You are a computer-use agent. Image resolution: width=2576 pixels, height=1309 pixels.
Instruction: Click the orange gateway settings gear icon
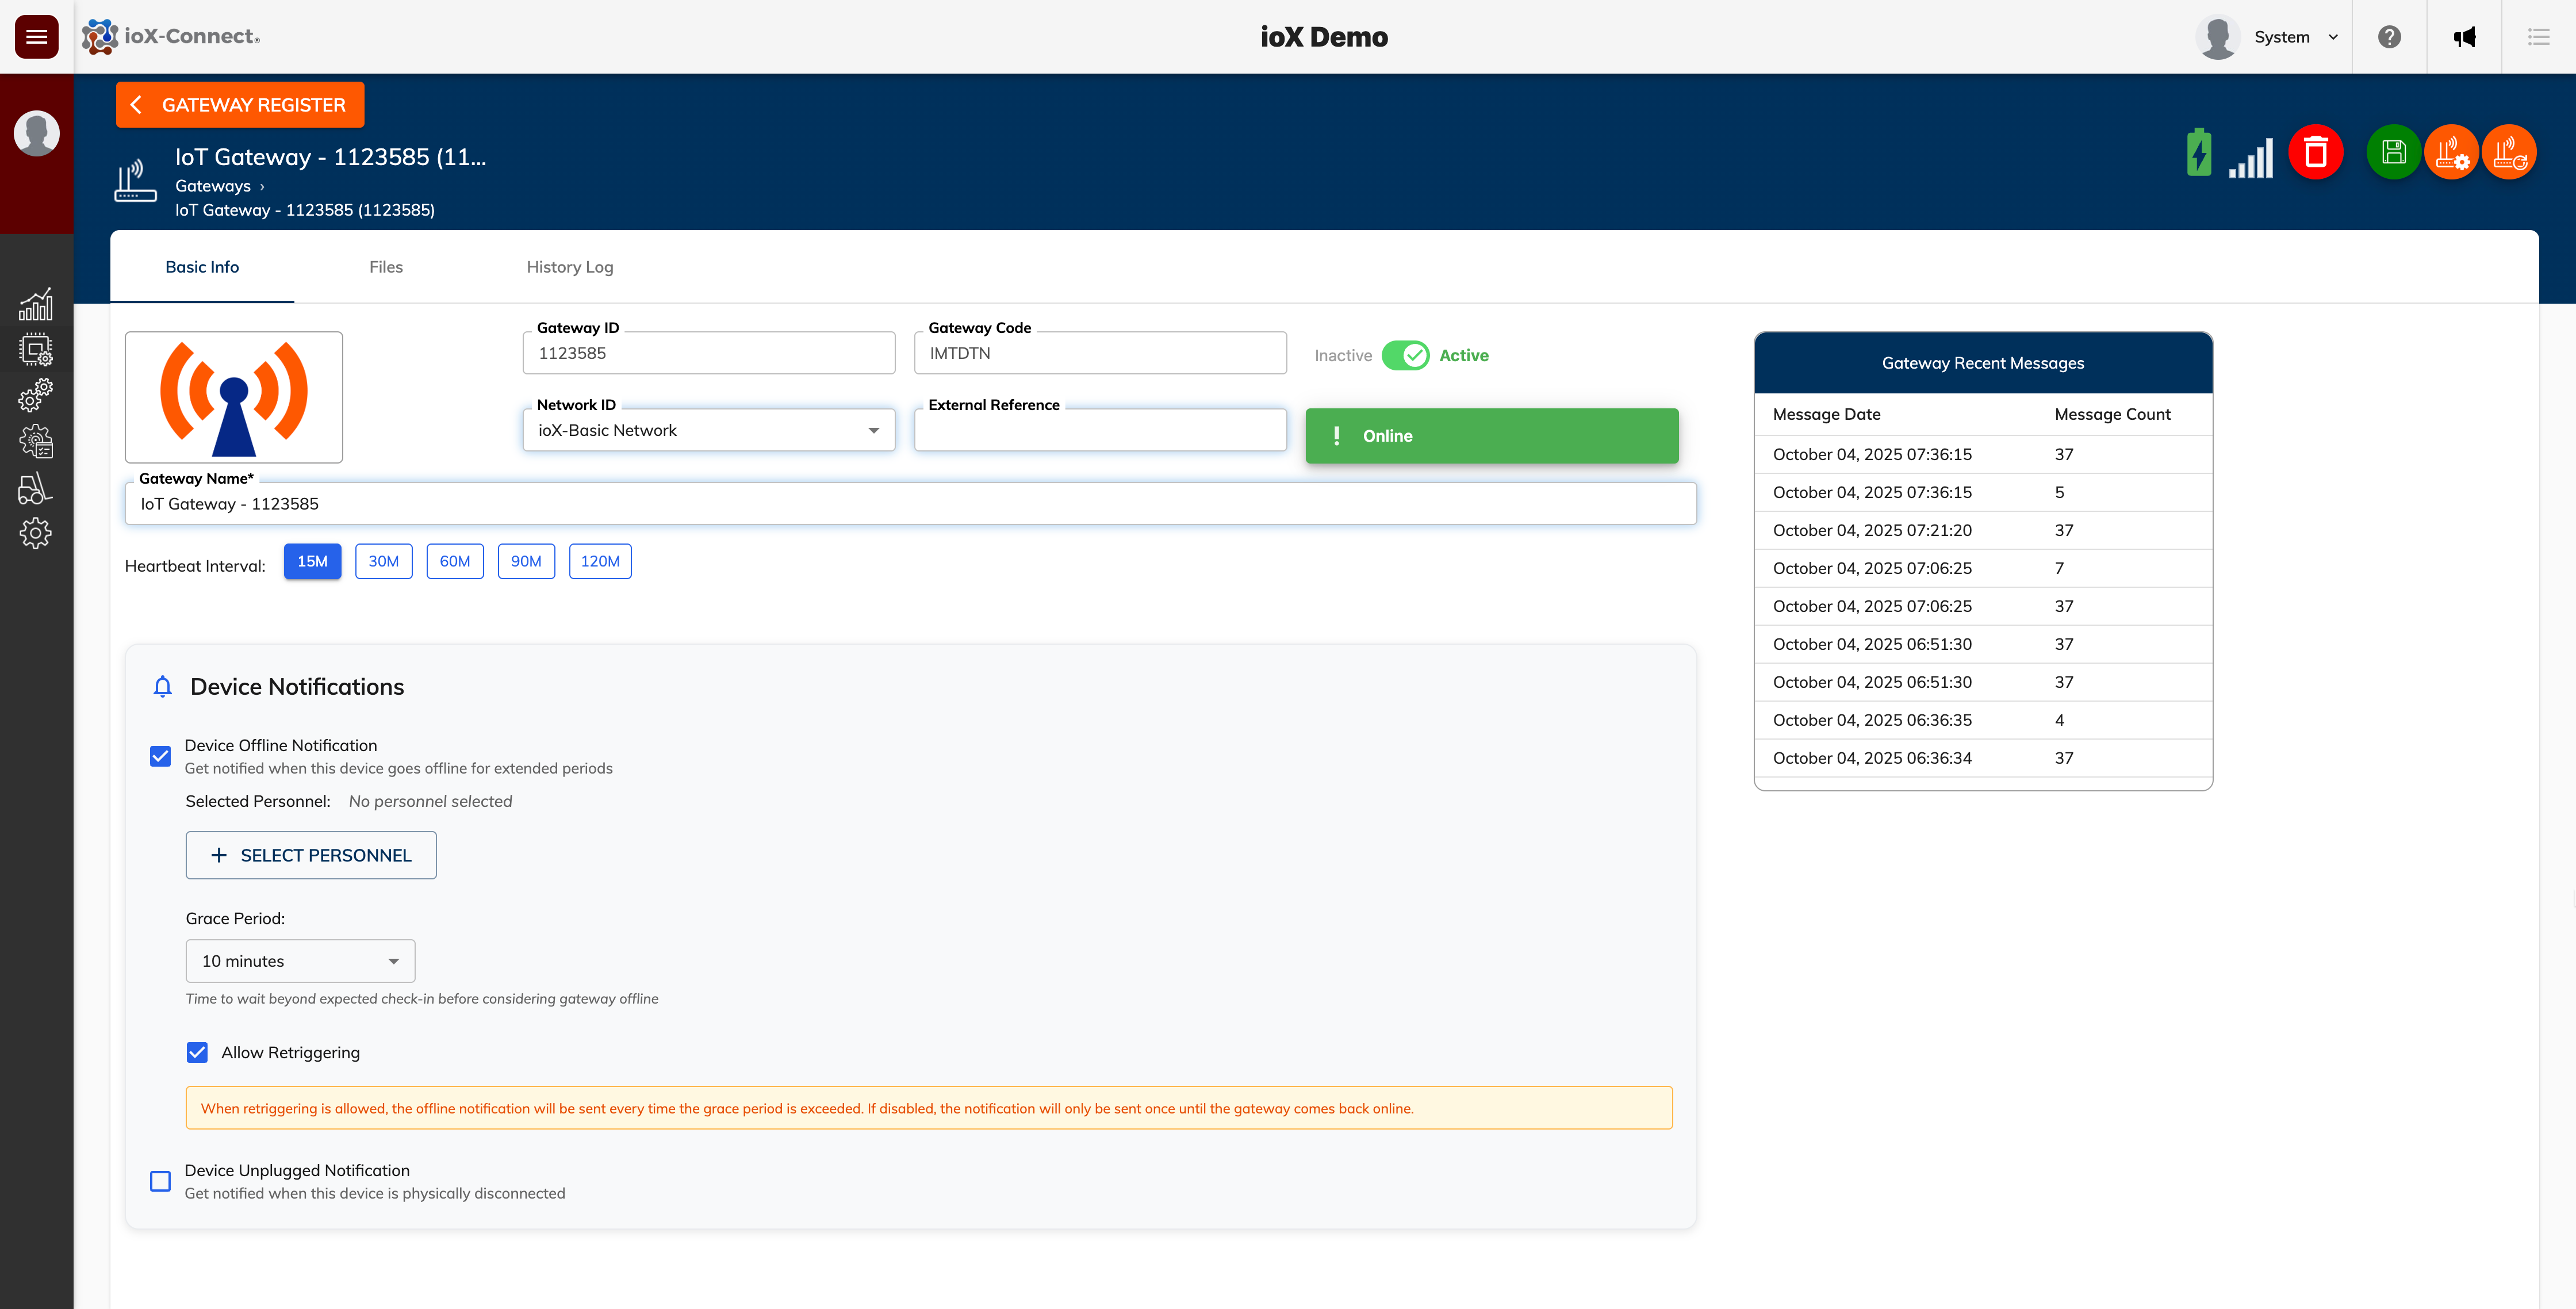(2451, 153)
